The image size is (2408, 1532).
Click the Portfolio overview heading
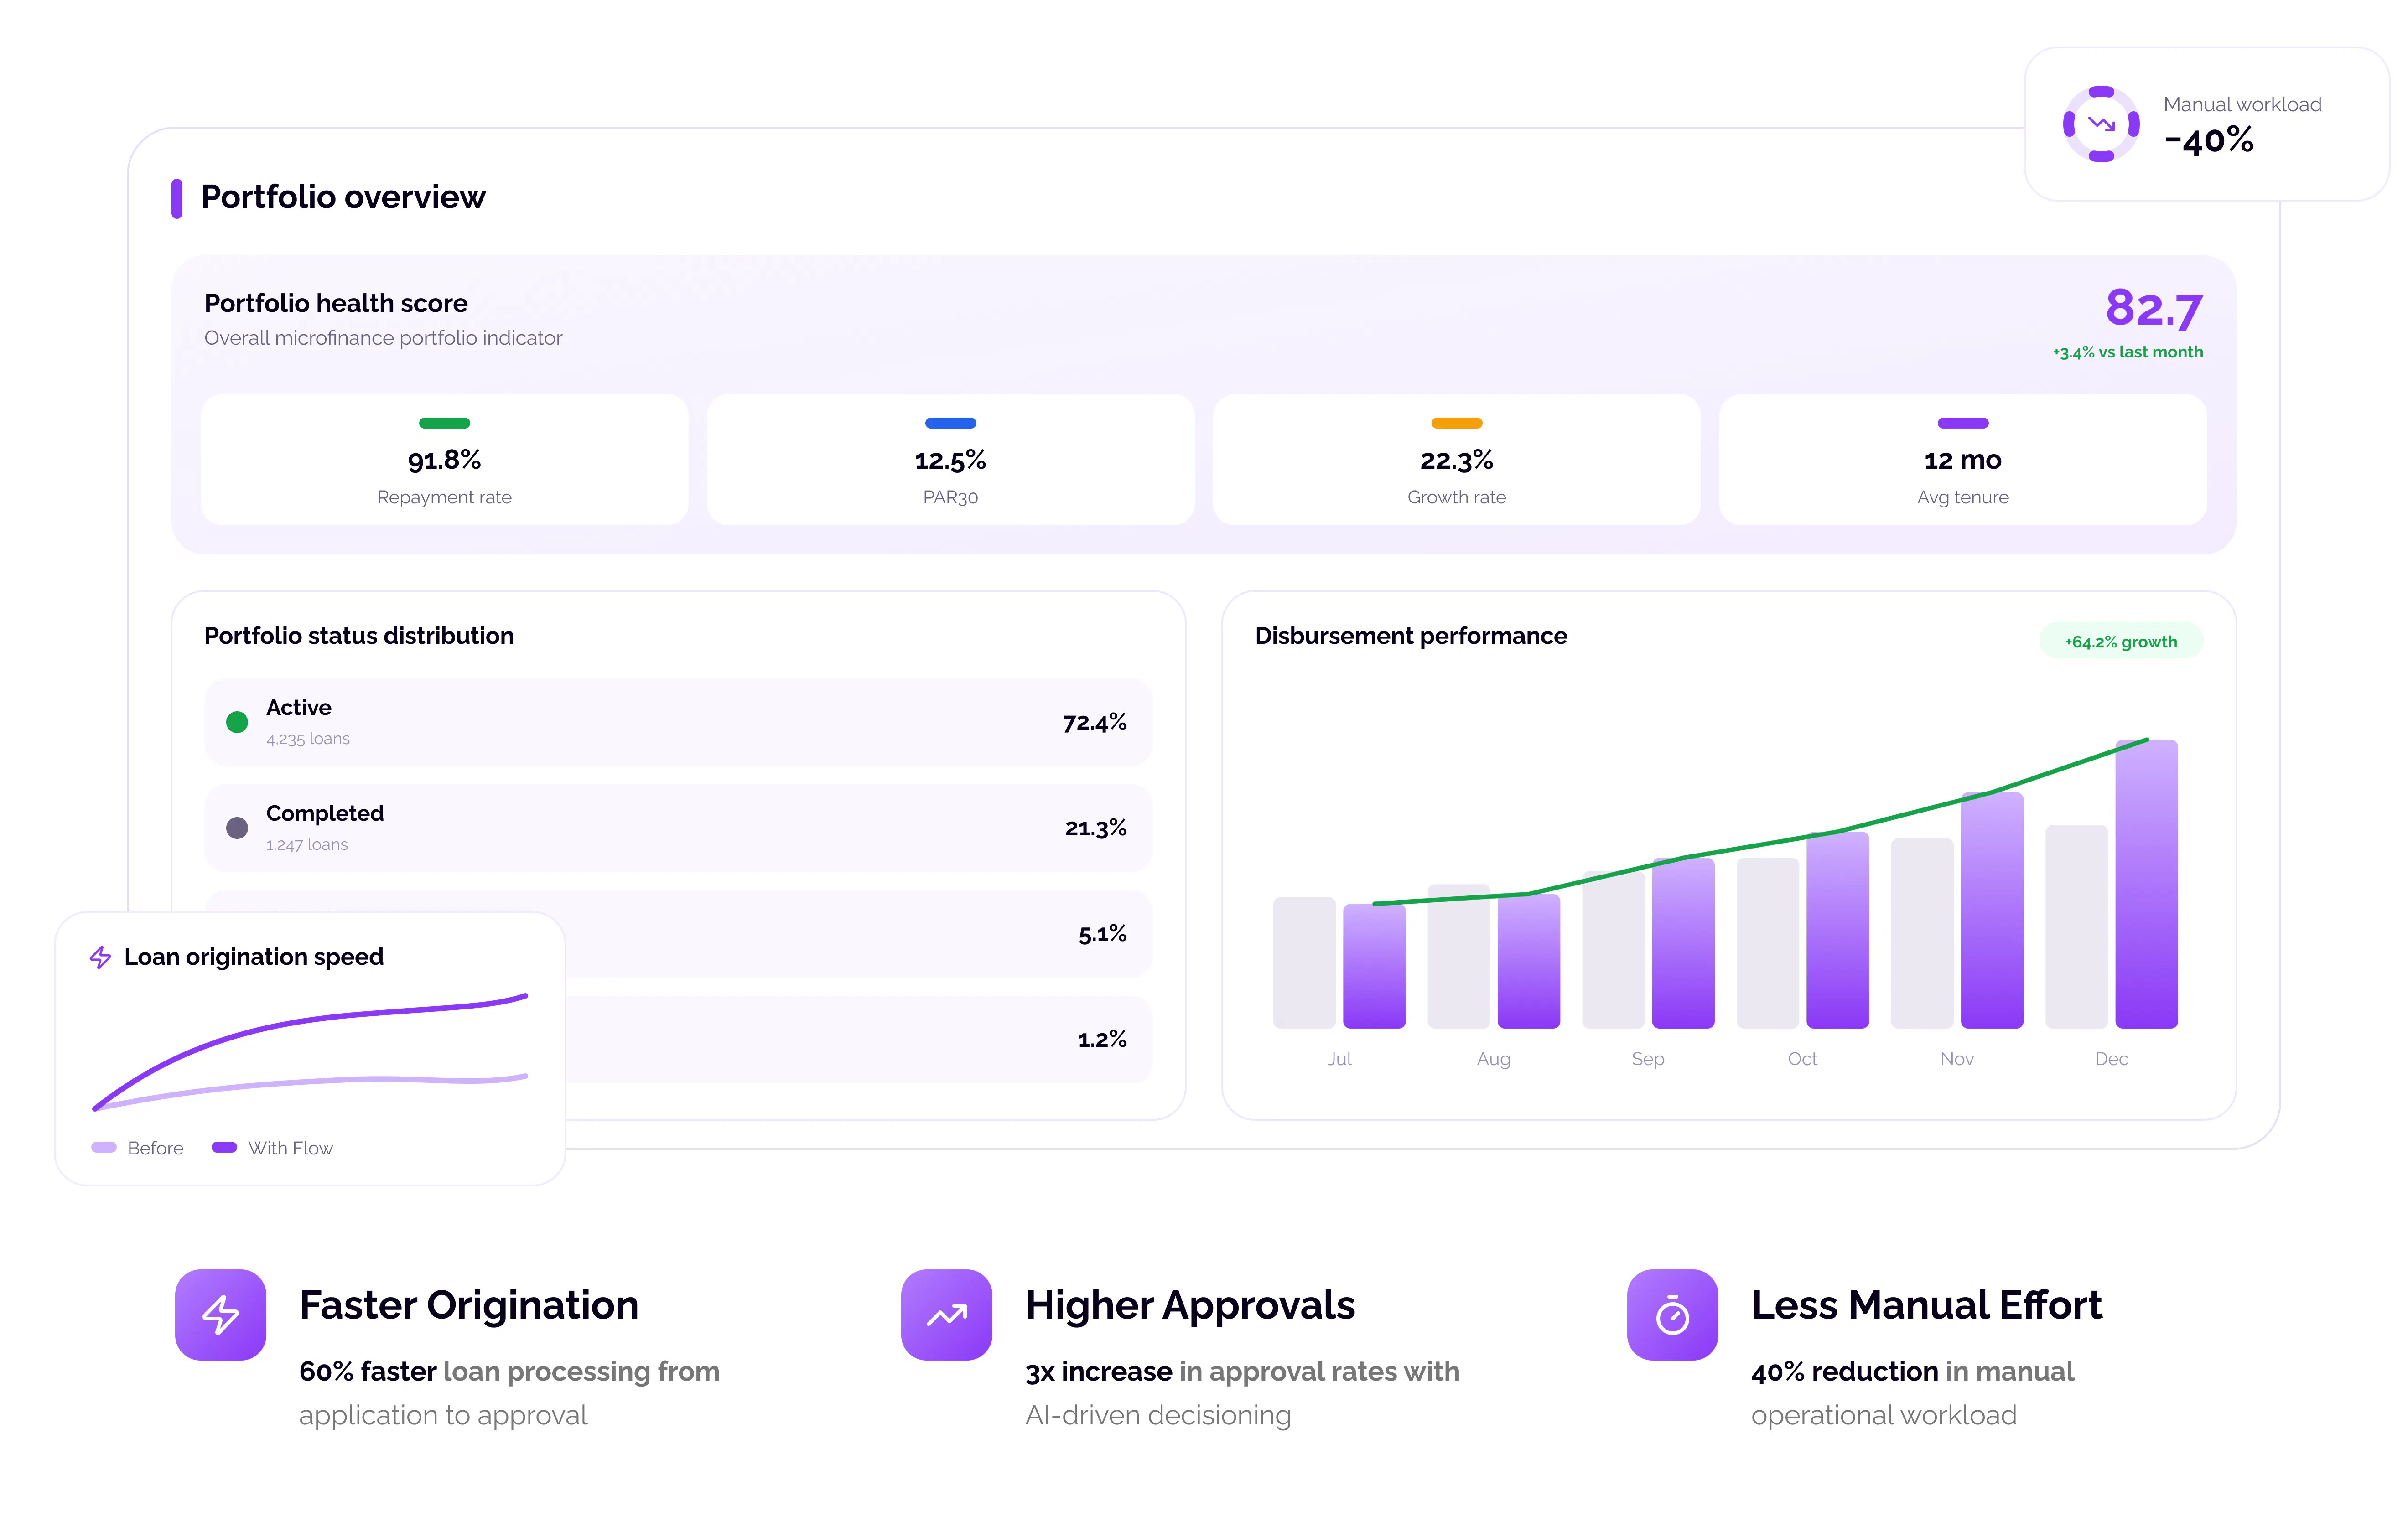point(343,197)
